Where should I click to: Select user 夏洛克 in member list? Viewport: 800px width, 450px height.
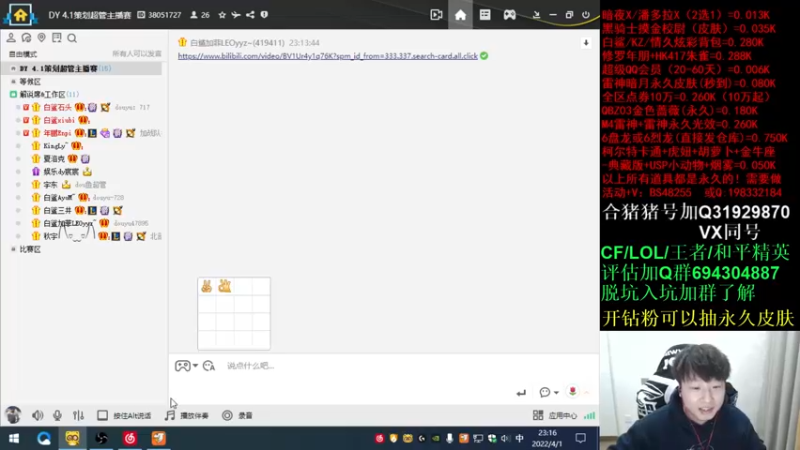[54, 159]
